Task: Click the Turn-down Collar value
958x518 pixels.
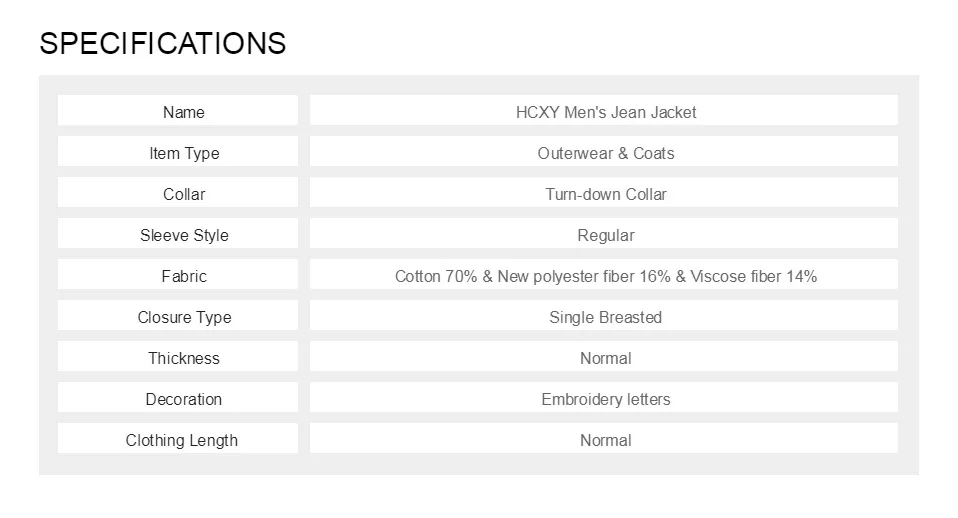Action: (x=604, y=192)
